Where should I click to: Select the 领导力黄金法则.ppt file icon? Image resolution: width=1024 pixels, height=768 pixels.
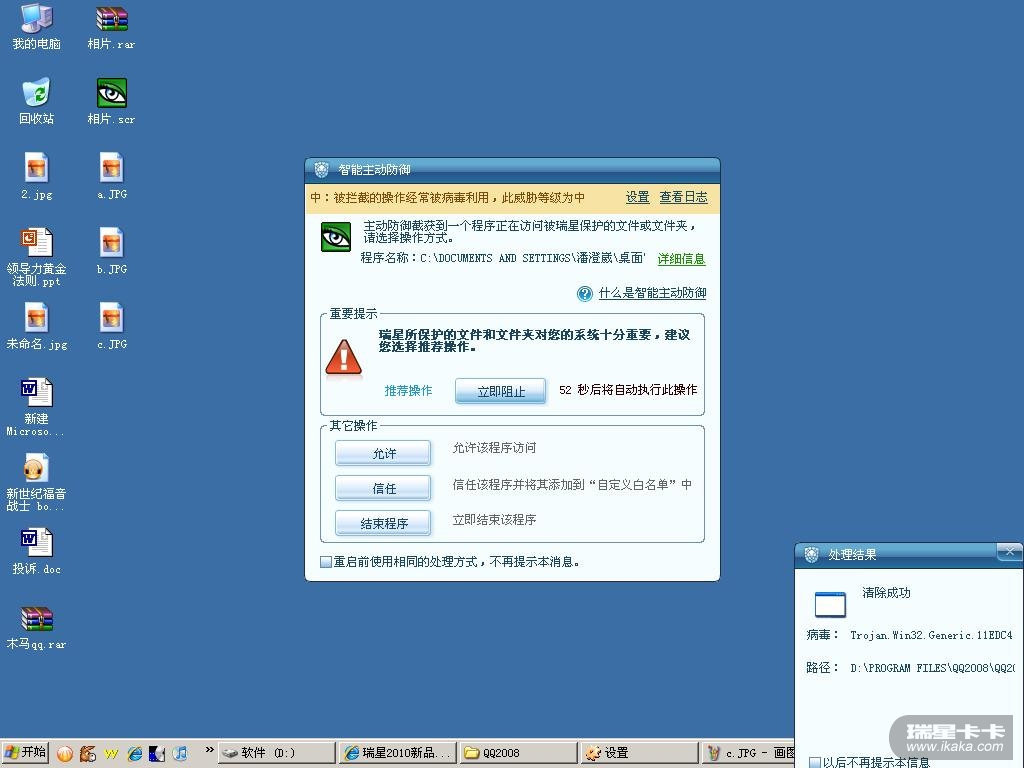coord(37,257)
